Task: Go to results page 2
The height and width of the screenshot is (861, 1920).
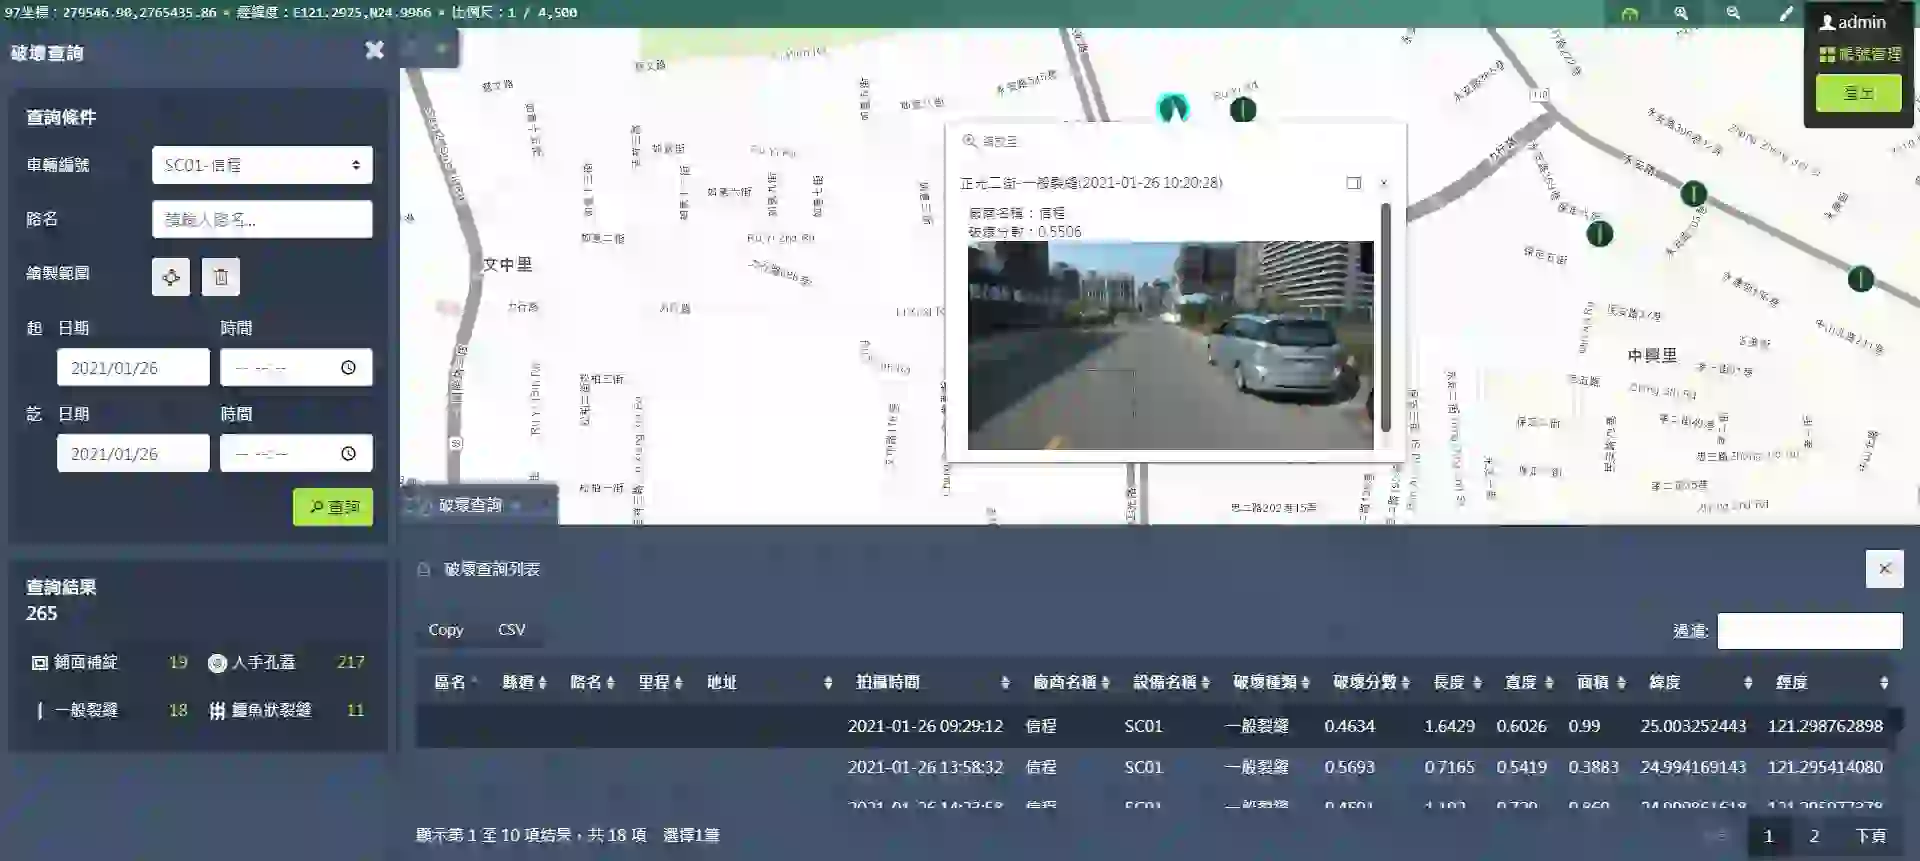Action: click(x=1814, y=836)
